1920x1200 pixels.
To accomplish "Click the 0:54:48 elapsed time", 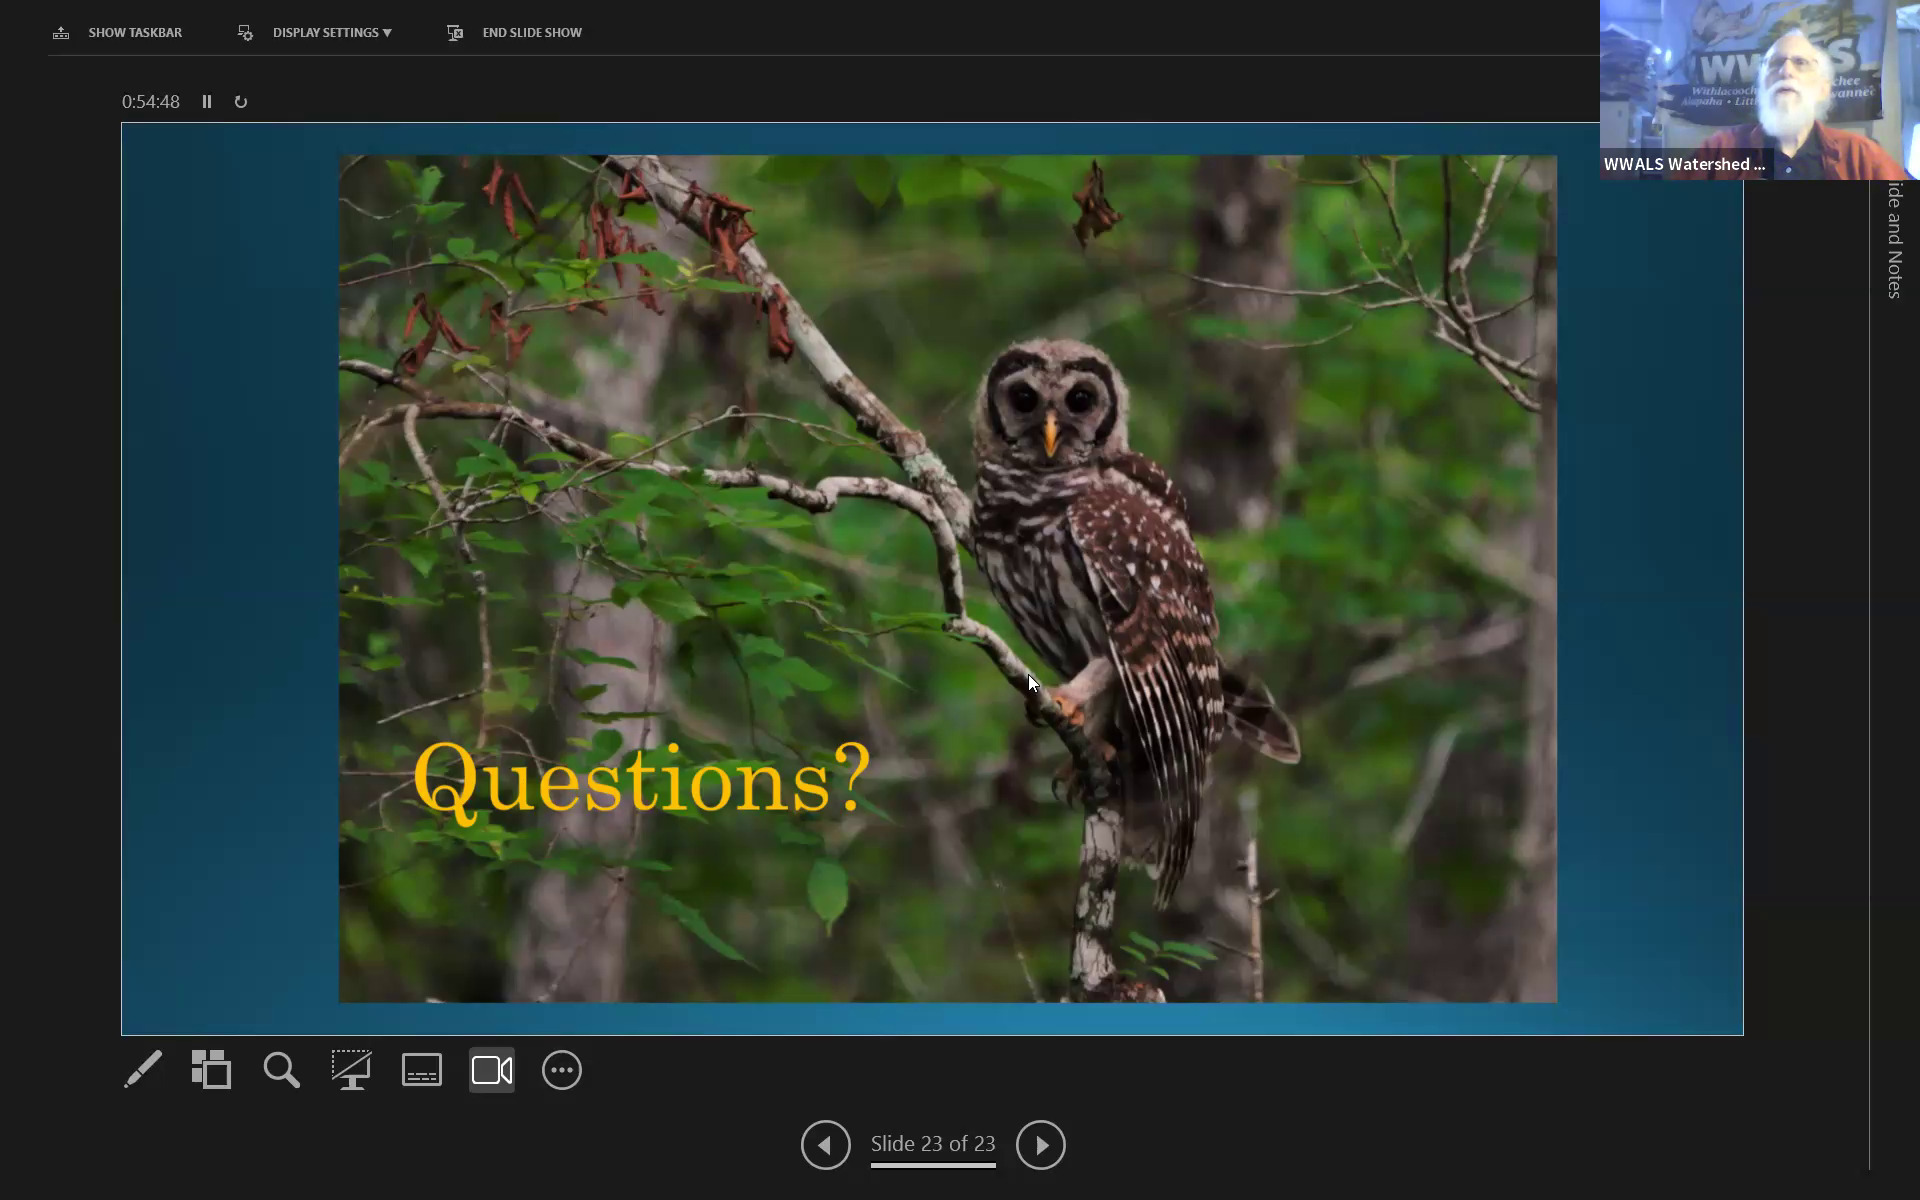I will coord(151,102).
